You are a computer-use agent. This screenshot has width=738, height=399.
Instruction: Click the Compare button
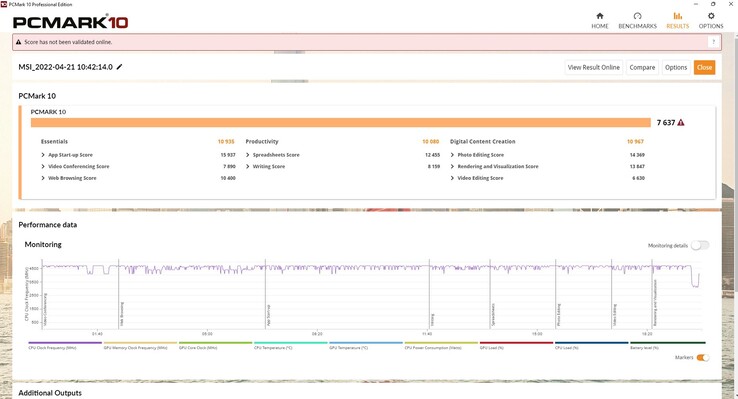tap(642, 67)
